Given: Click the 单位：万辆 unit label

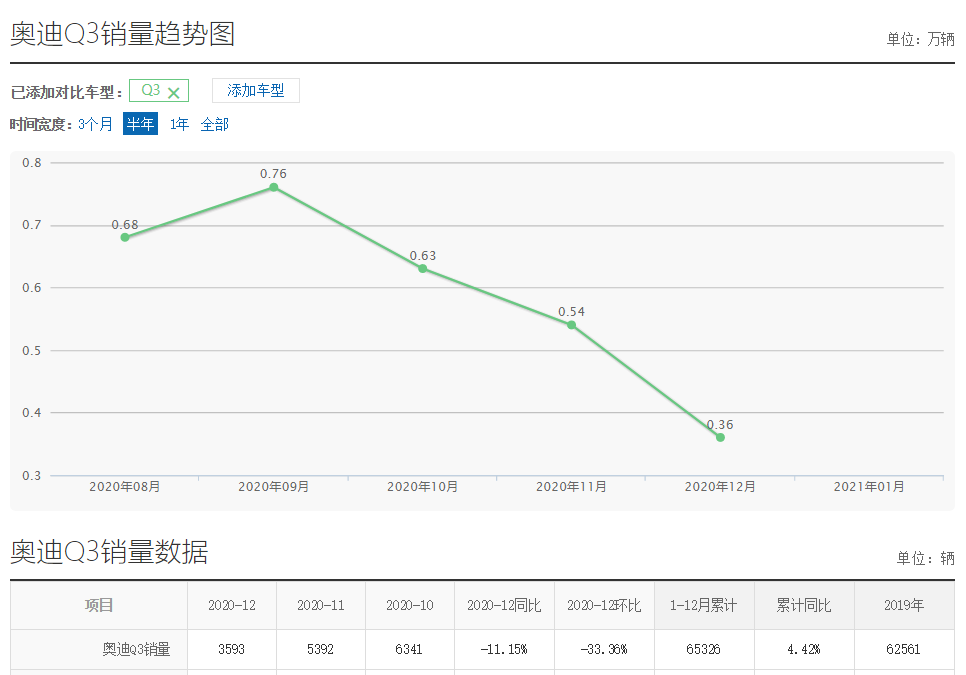Looking at the screenshot, I should pos(920,39).
